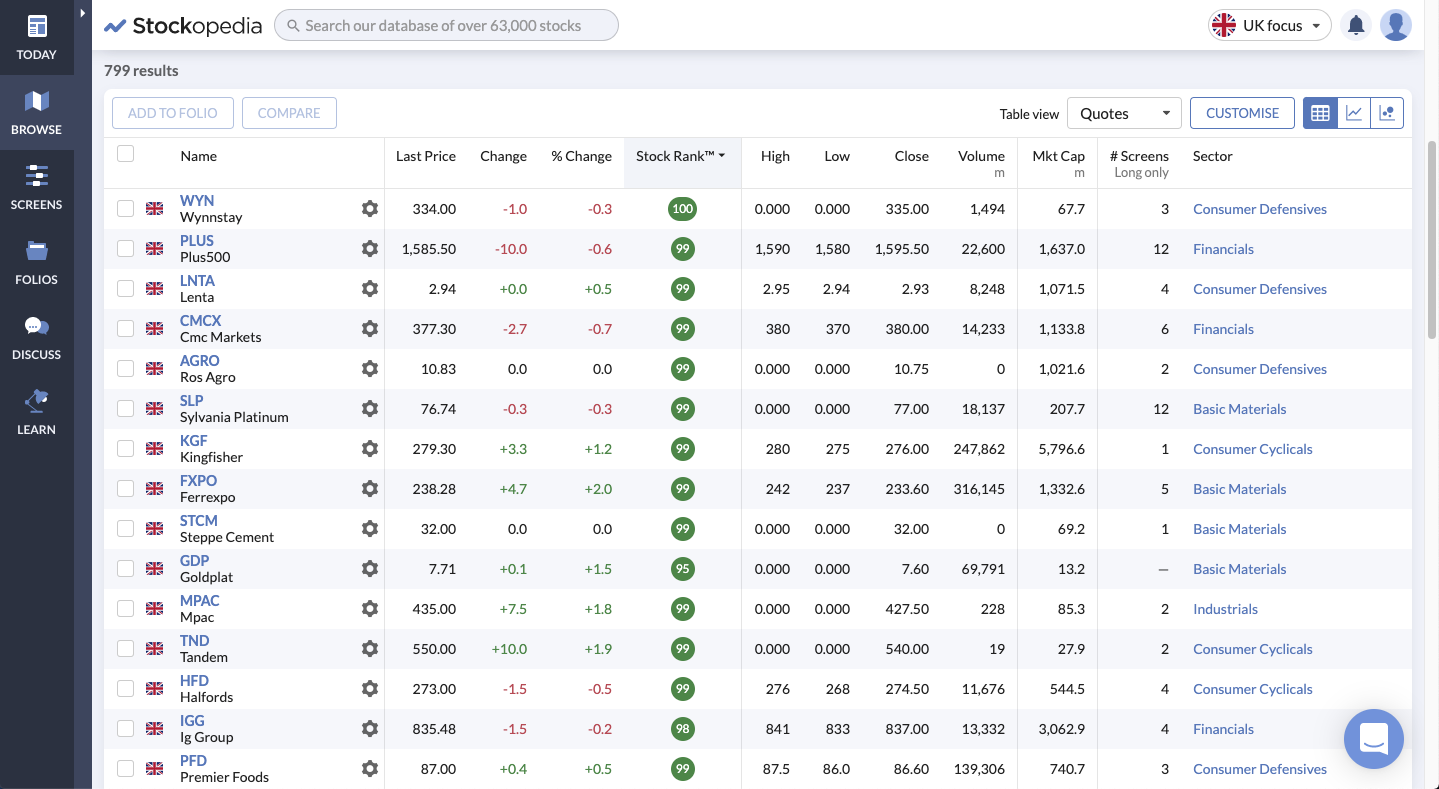This screenshot has height=789, width=1439.
Task: Sort by # Screens column header
Action: 1139,156
